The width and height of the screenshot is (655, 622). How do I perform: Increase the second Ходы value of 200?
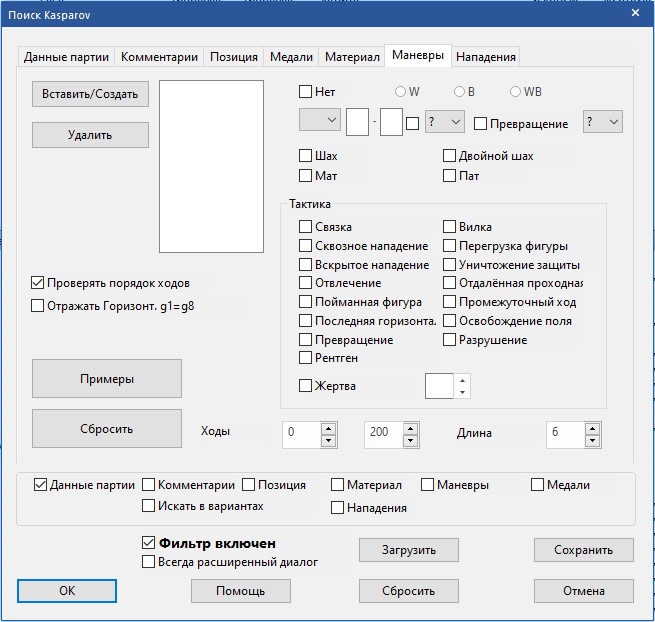click(x=410, y=427)
